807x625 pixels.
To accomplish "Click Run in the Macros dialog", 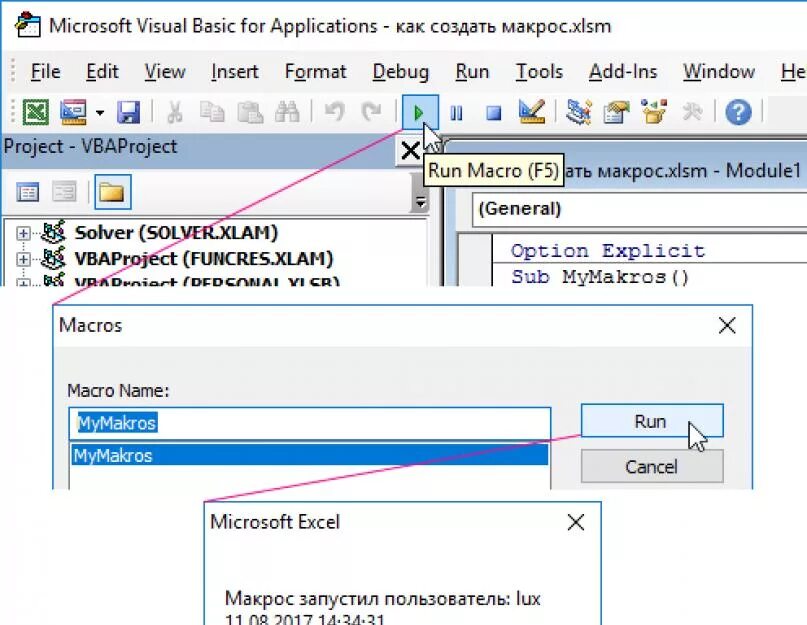I will 652,421.
